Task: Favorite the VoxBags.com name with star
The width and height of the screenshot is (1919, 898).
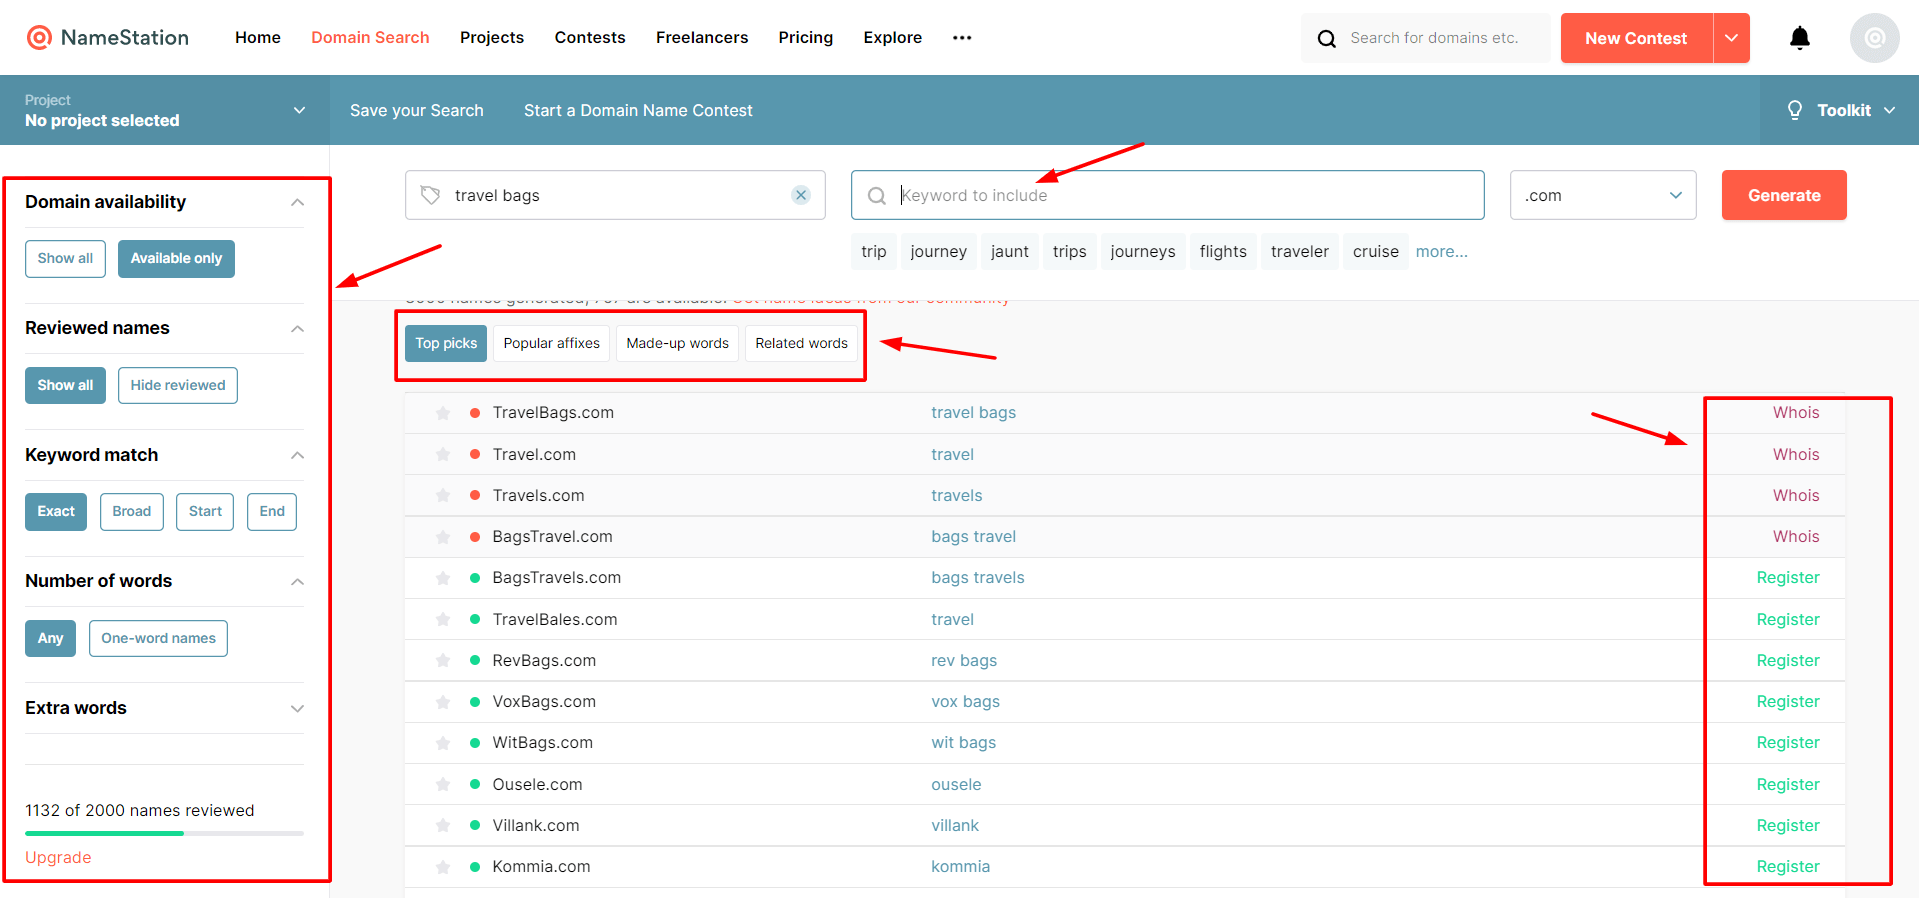Action: pos(443,702)
